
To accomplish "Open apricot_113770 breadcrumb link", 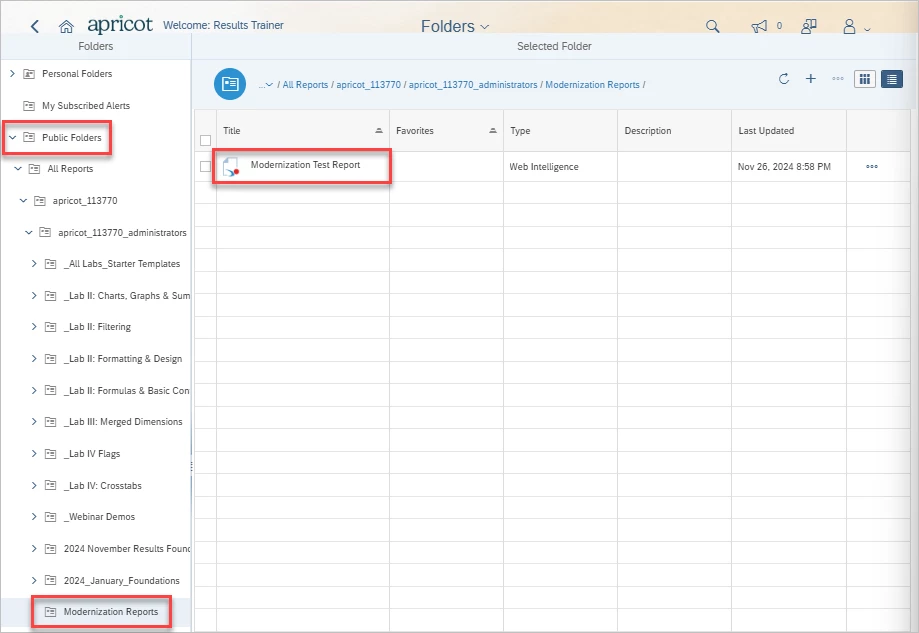I will click(x=369, y=85).
